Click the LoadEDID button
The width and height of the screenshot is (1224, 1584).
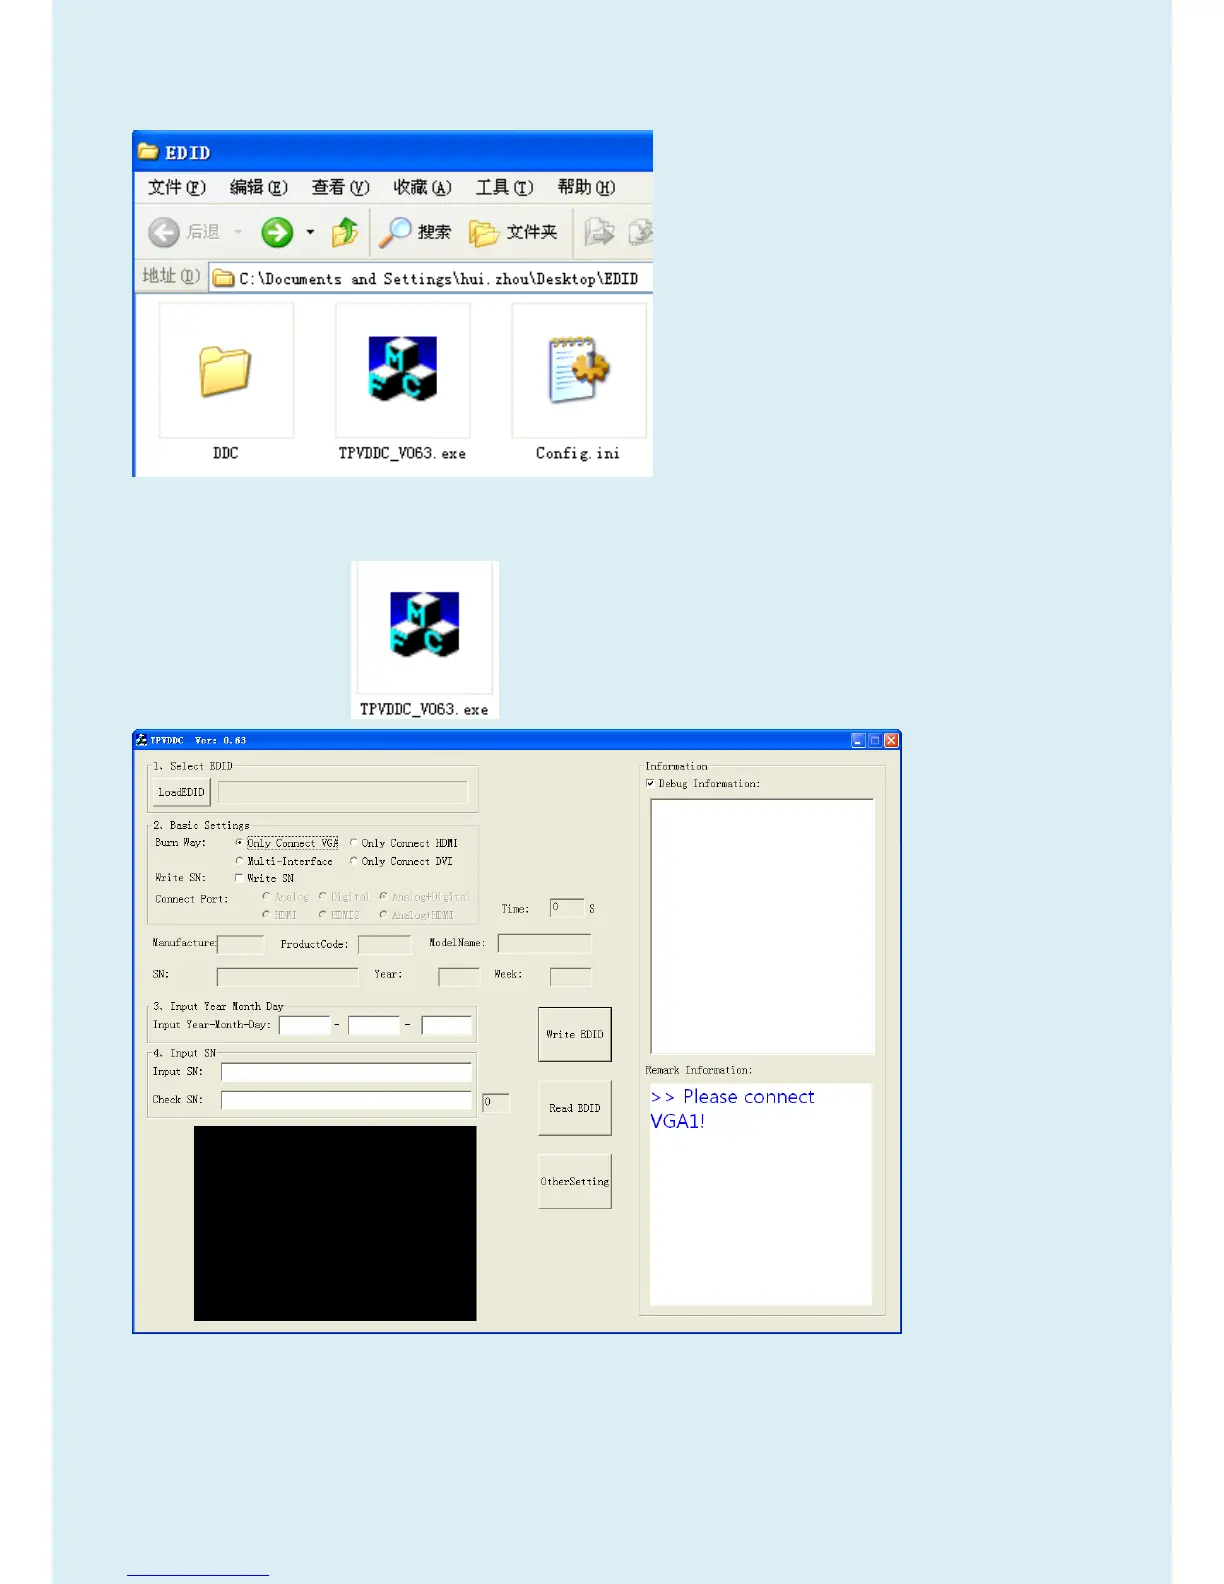point(181,792)
